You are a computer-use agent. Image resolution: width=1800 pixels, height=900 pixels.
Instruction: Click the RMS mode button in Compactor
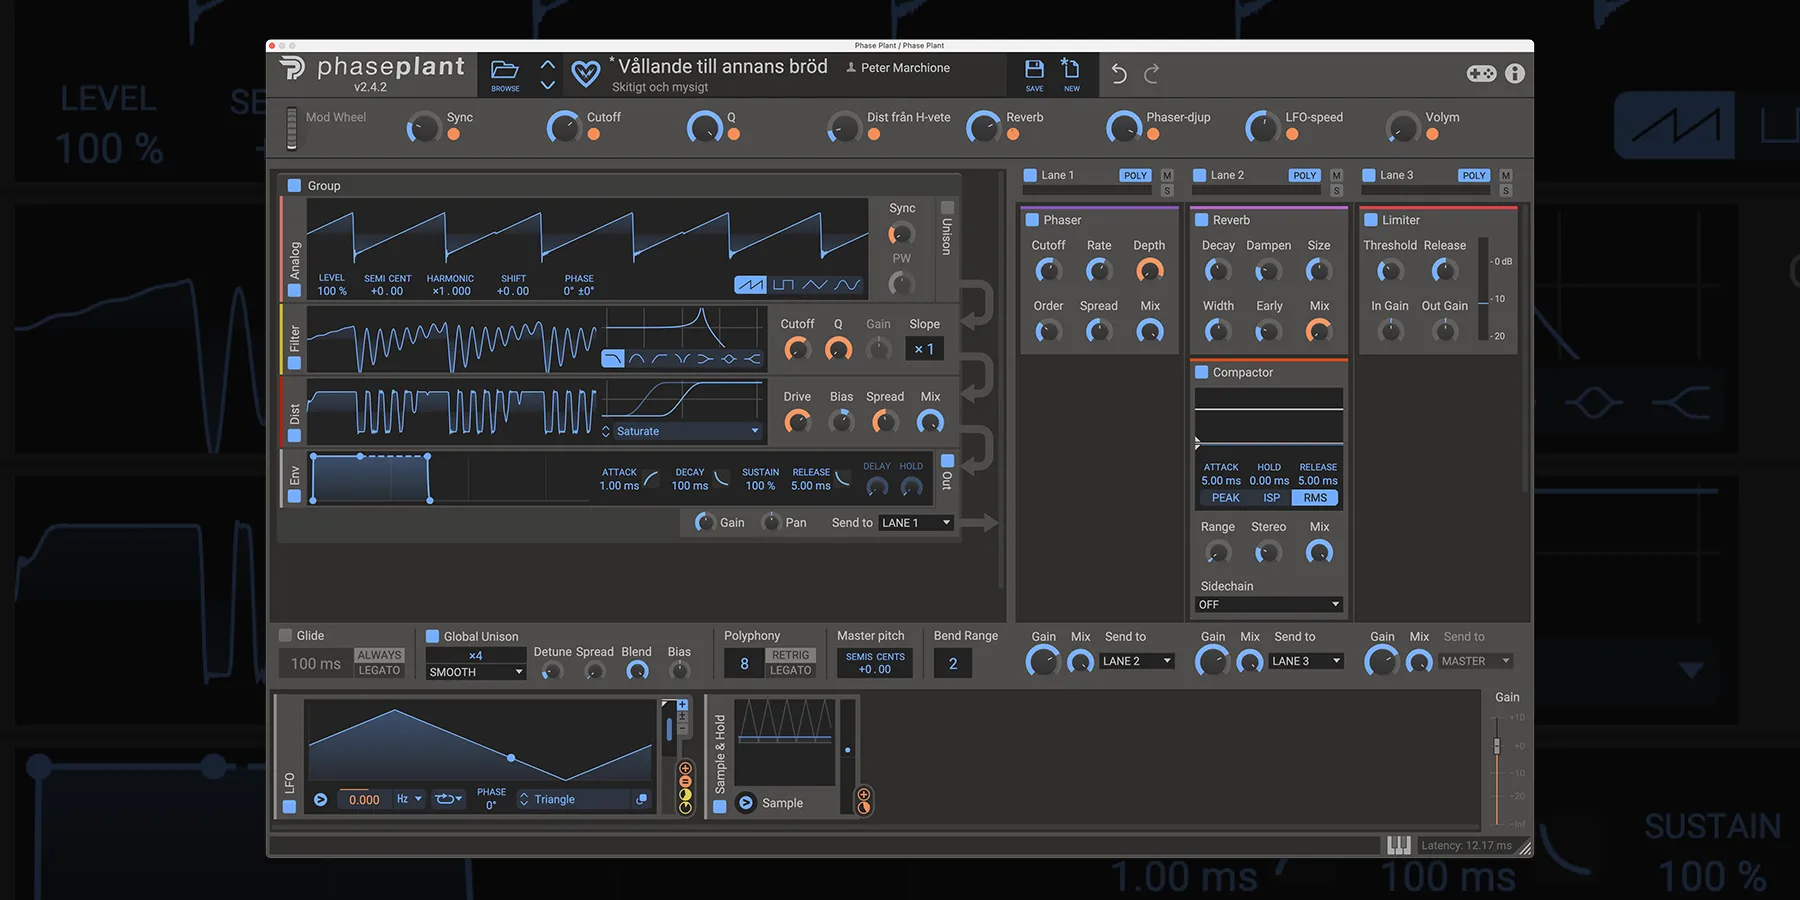coord(1314,497)
